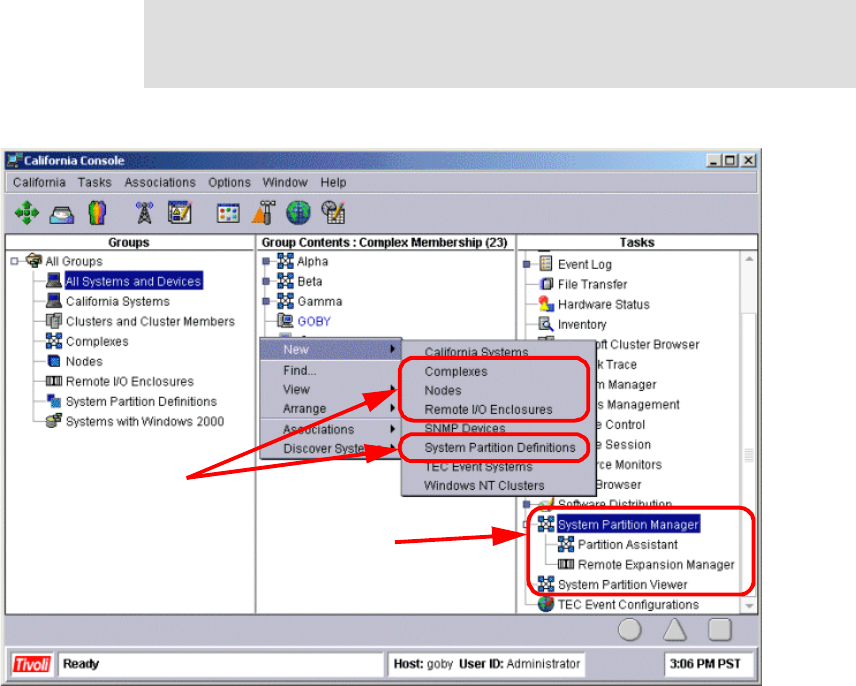The width and height of the screenshot is (856, 686).
Task: Click the disk drive toolbar icon
Action: (62, 214)
